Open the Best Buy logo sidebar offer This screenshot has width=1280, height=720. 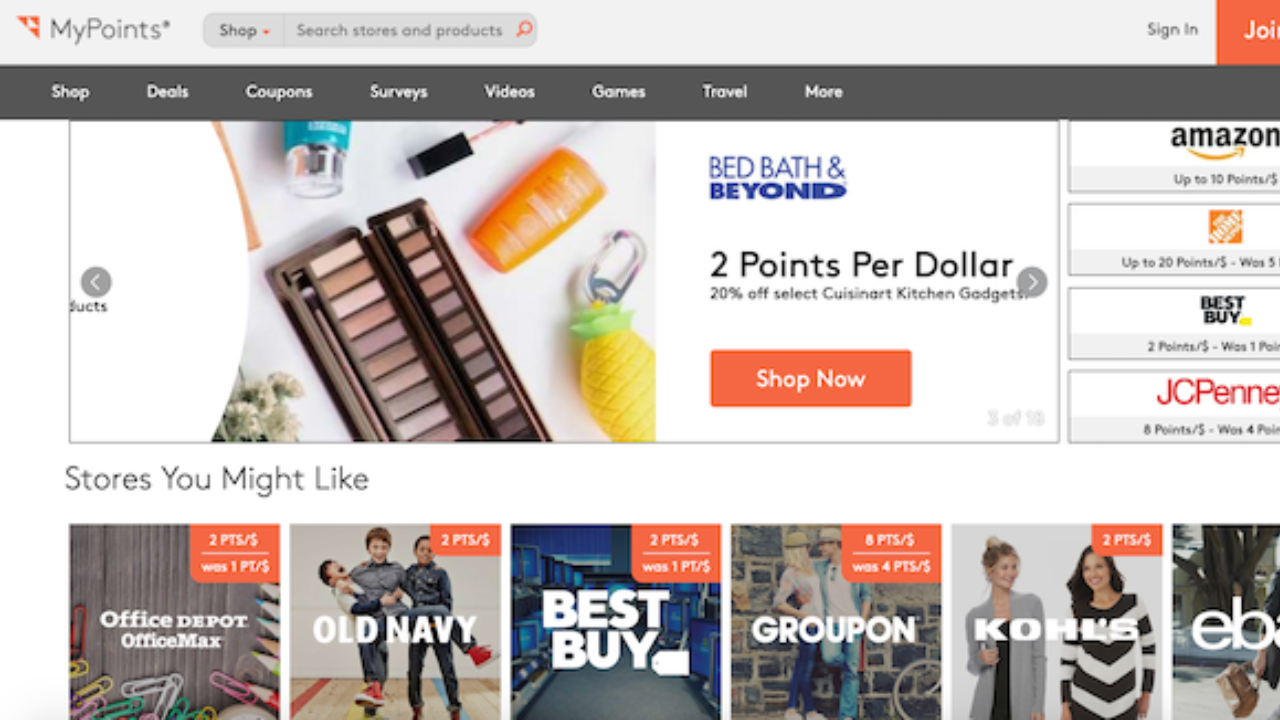pos(1174,323)
